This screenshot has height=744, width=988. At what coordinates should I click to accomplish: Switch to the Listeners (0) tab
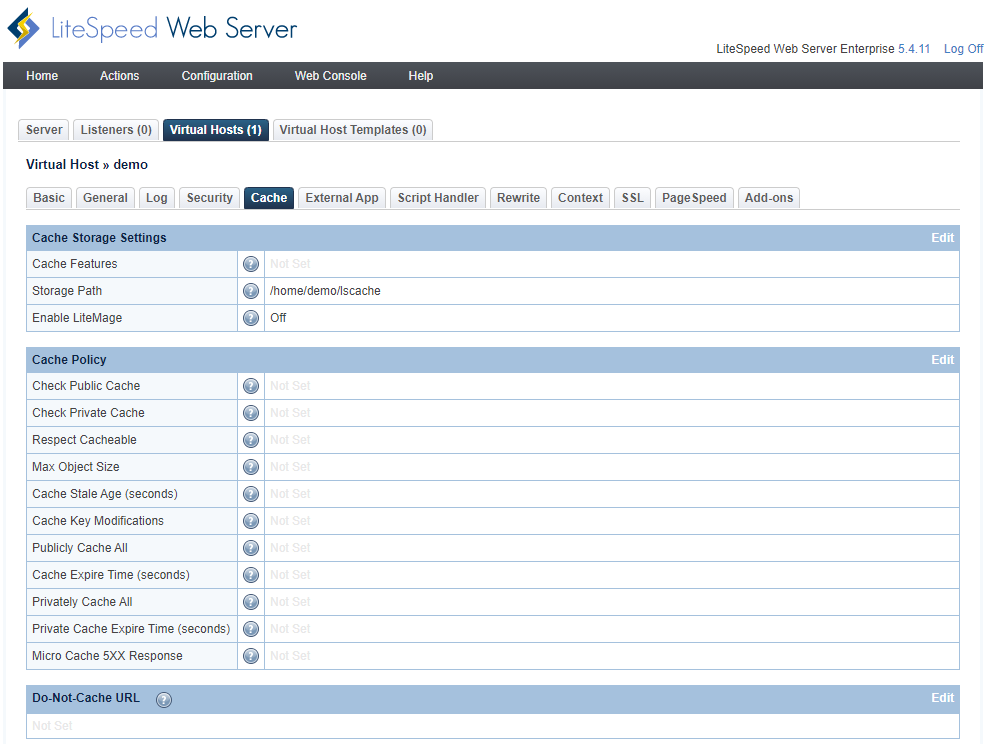tap(116, 130)
